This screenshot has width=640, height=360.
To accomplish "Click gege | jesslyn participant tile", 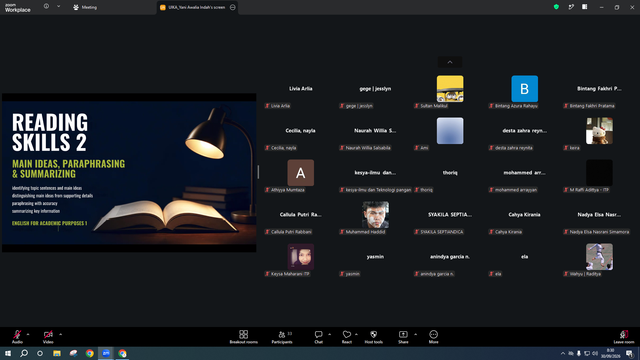I will [375, 91].
